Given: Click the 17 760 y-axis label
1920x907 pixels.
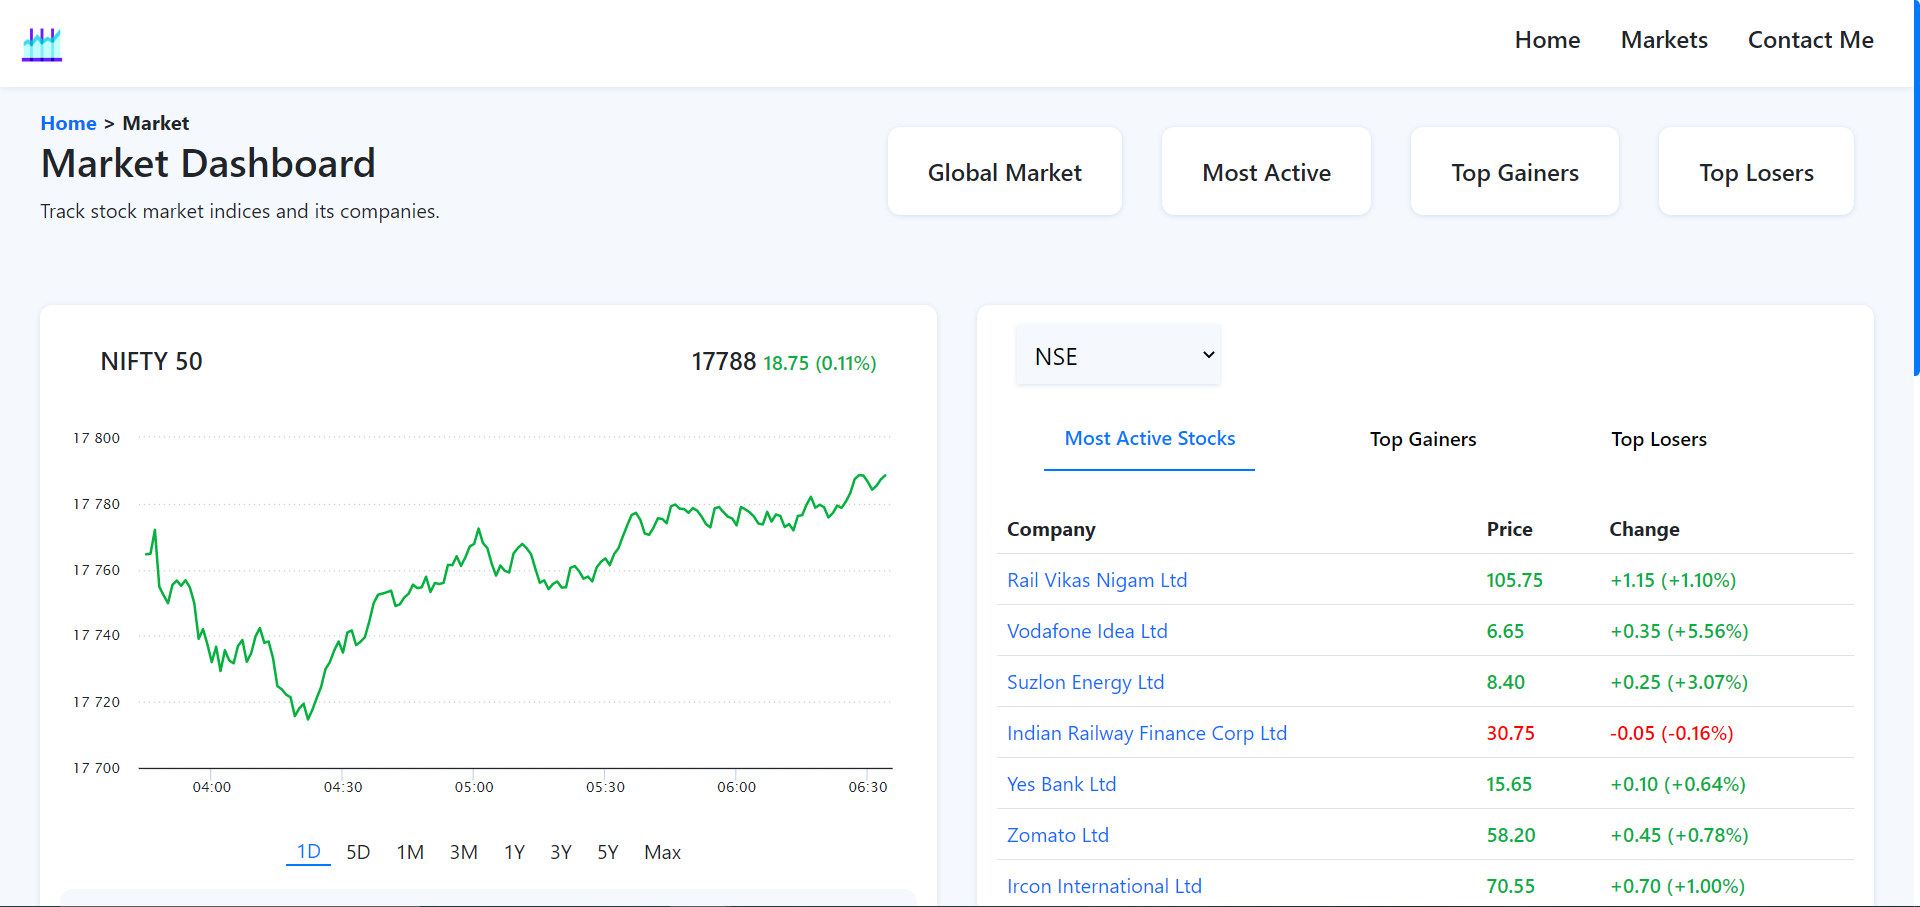Looking at the screenshot, I should [x=96, y=570].
